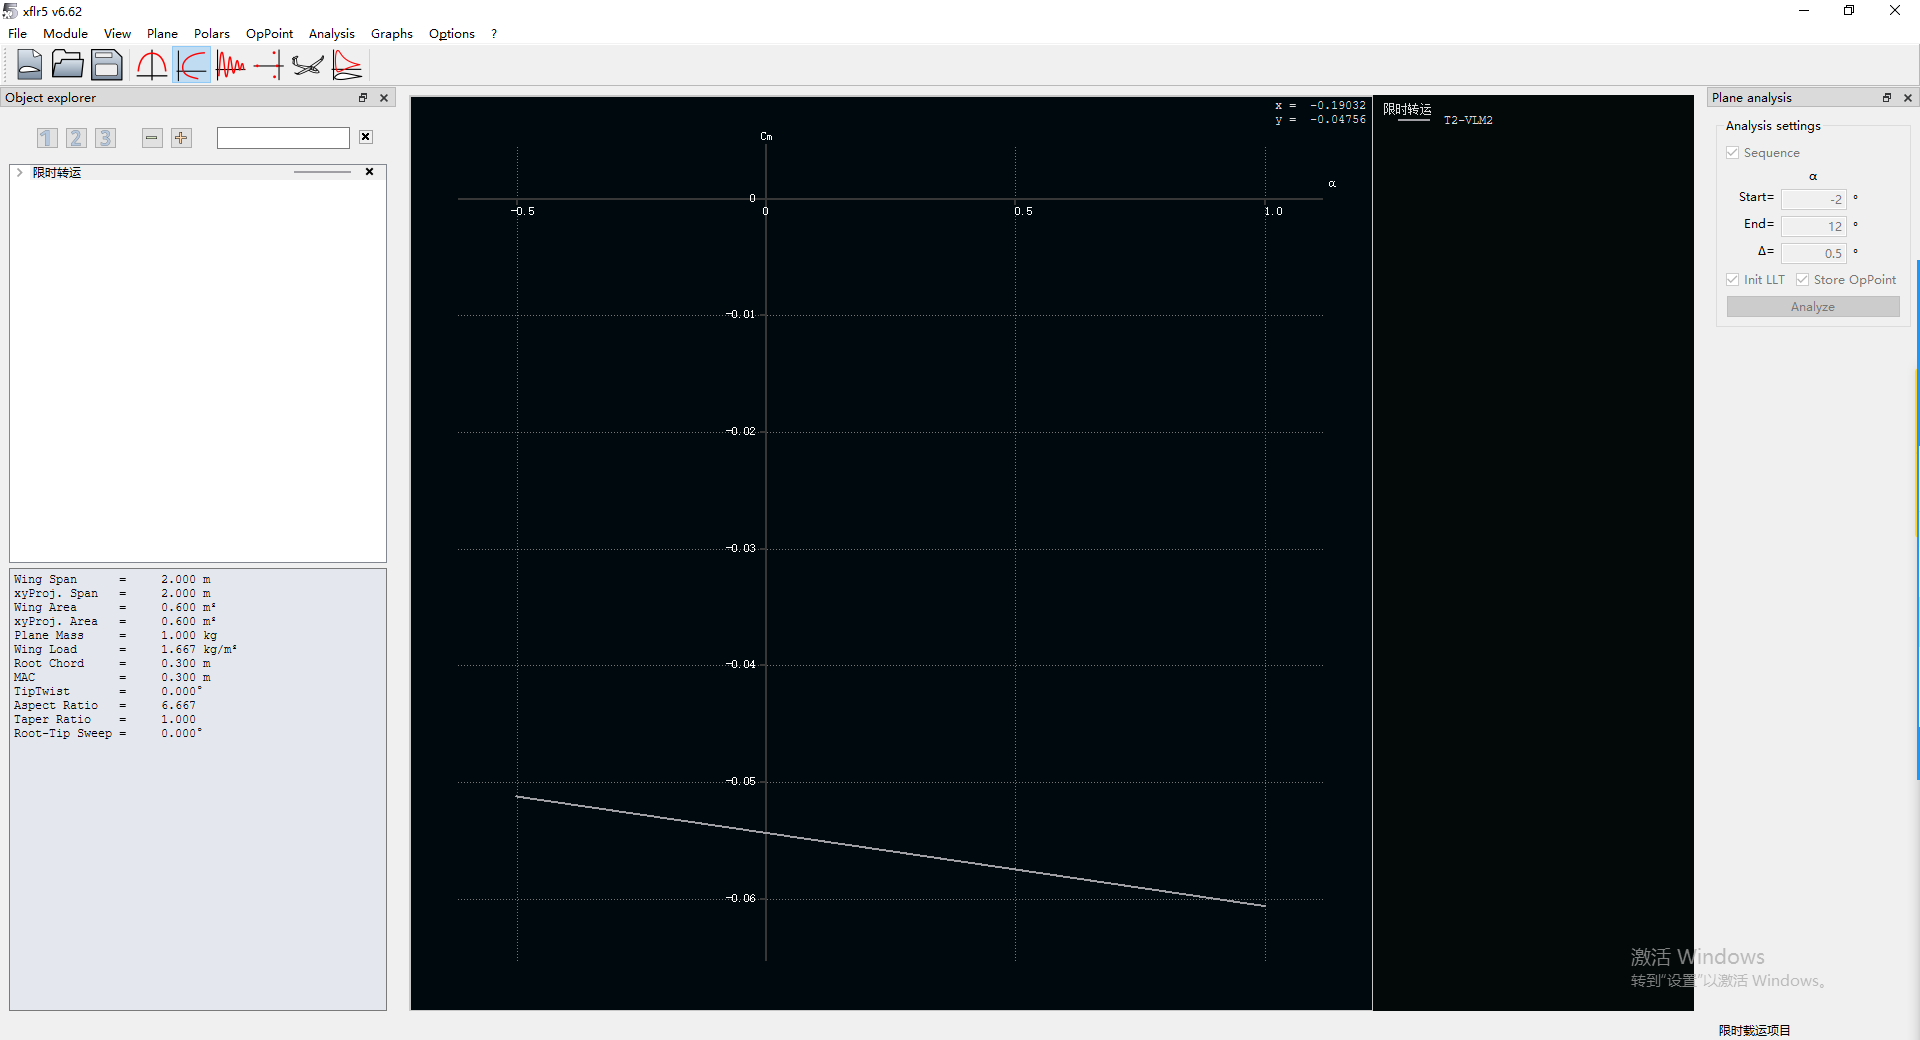Float the Plane analysis panel

point(1887,98)
